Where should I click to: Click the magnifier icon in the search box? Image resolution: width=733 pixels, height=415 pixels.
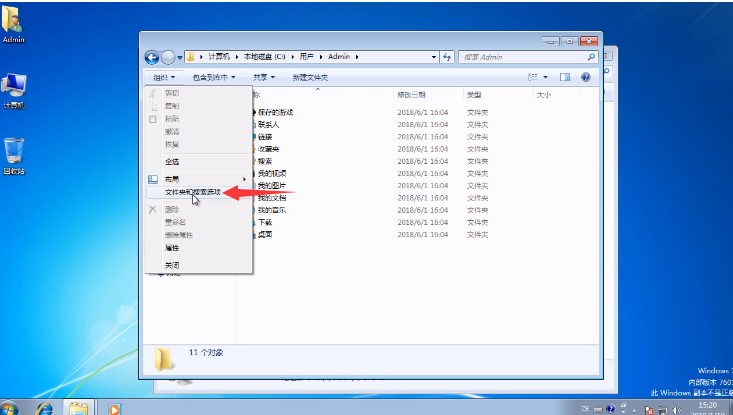click(x=591, y=57)
